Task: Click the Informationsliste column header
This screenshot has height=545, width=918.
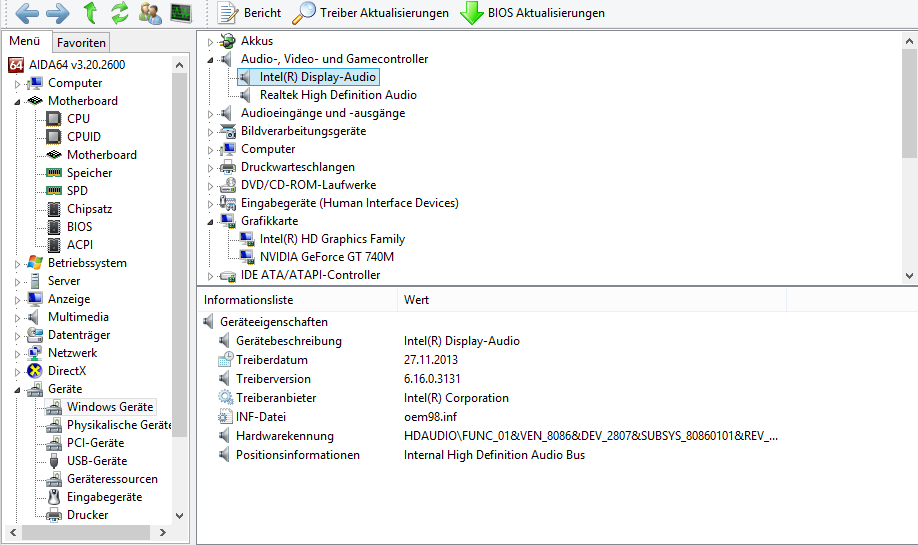Action: (297, 300)
